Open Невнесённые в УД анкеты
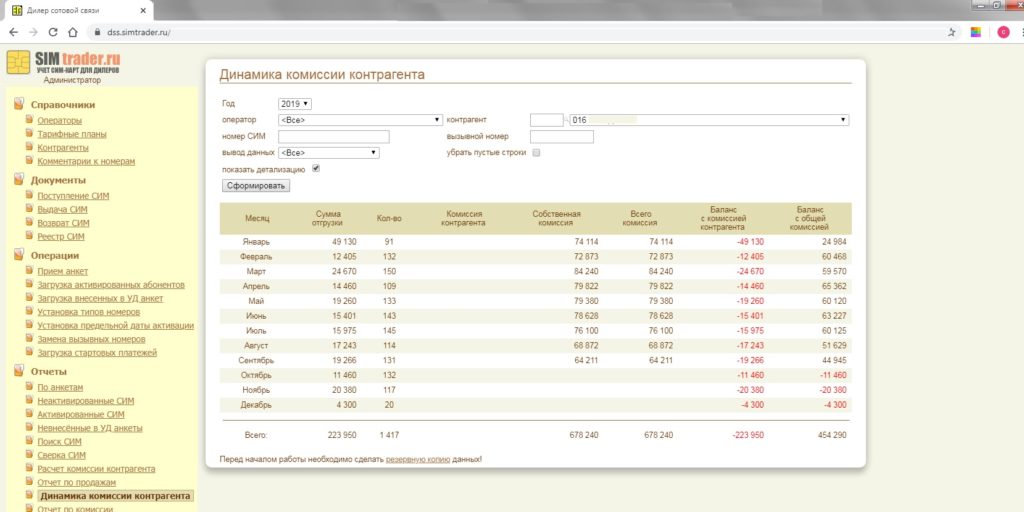The height and width of the screenshot is (512, 1024). [x=89, y=428]
